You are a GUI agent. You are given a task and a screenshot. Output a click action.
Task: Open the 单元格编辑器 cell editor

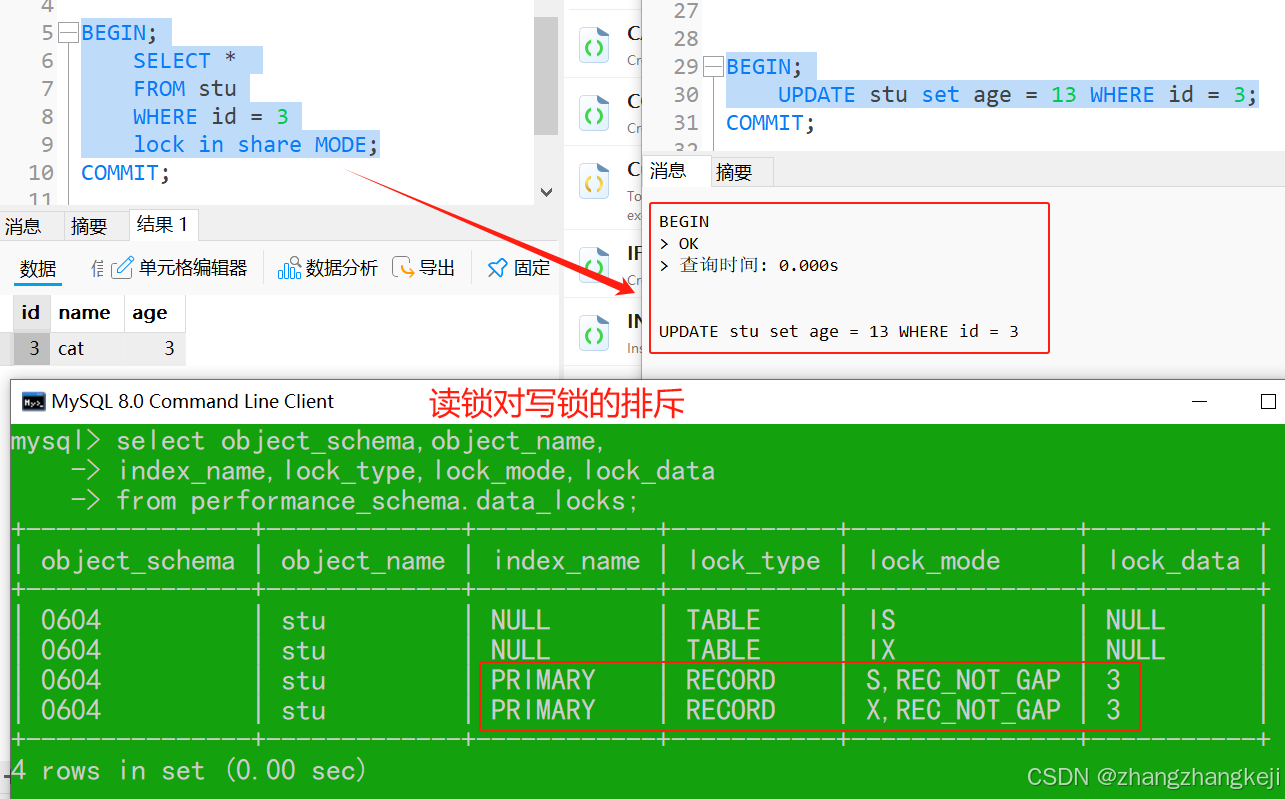181,268
